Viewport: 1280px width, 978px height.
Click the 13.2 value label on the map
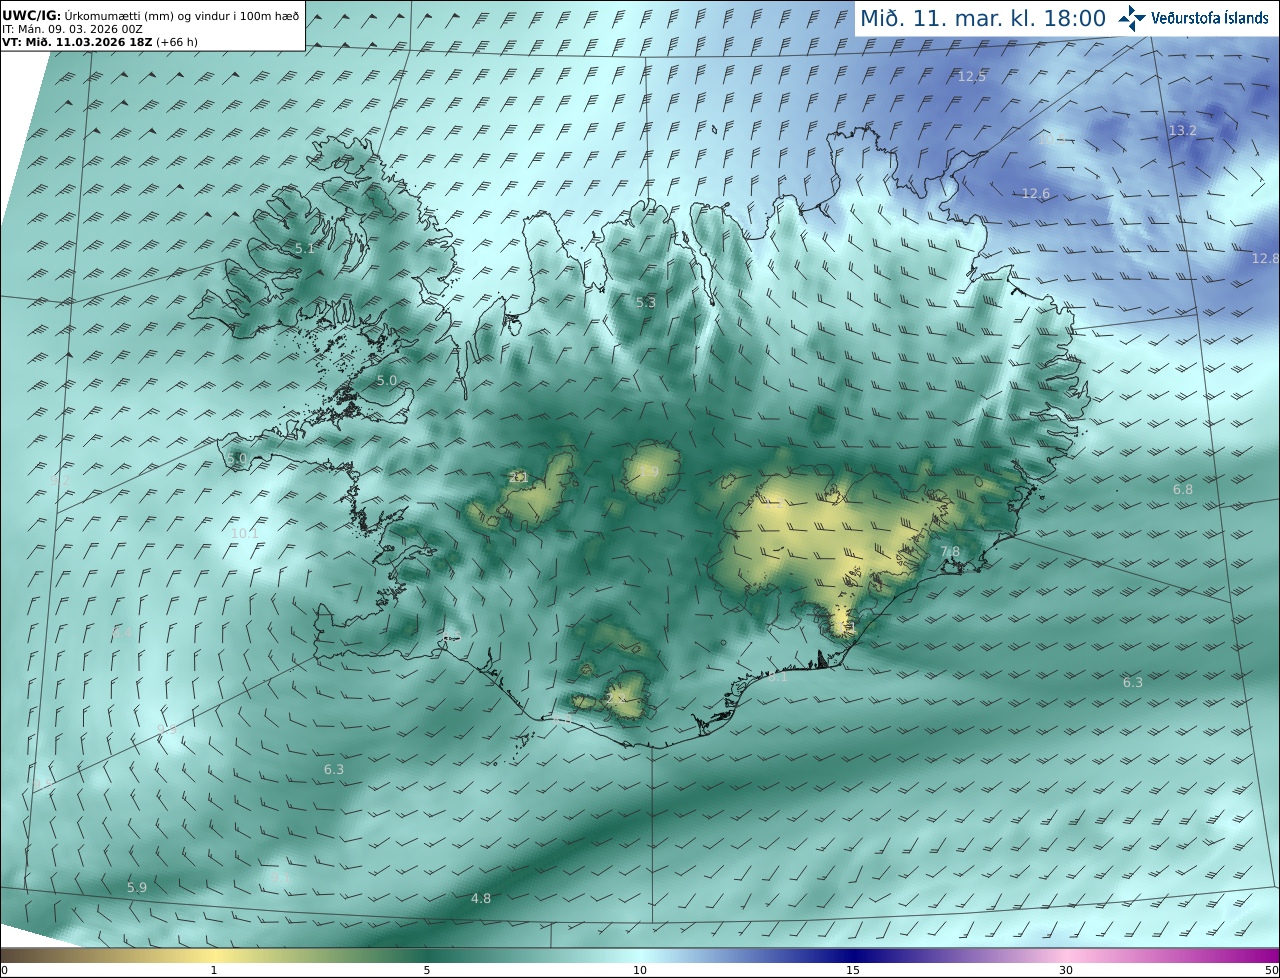tap(1183, 130)
